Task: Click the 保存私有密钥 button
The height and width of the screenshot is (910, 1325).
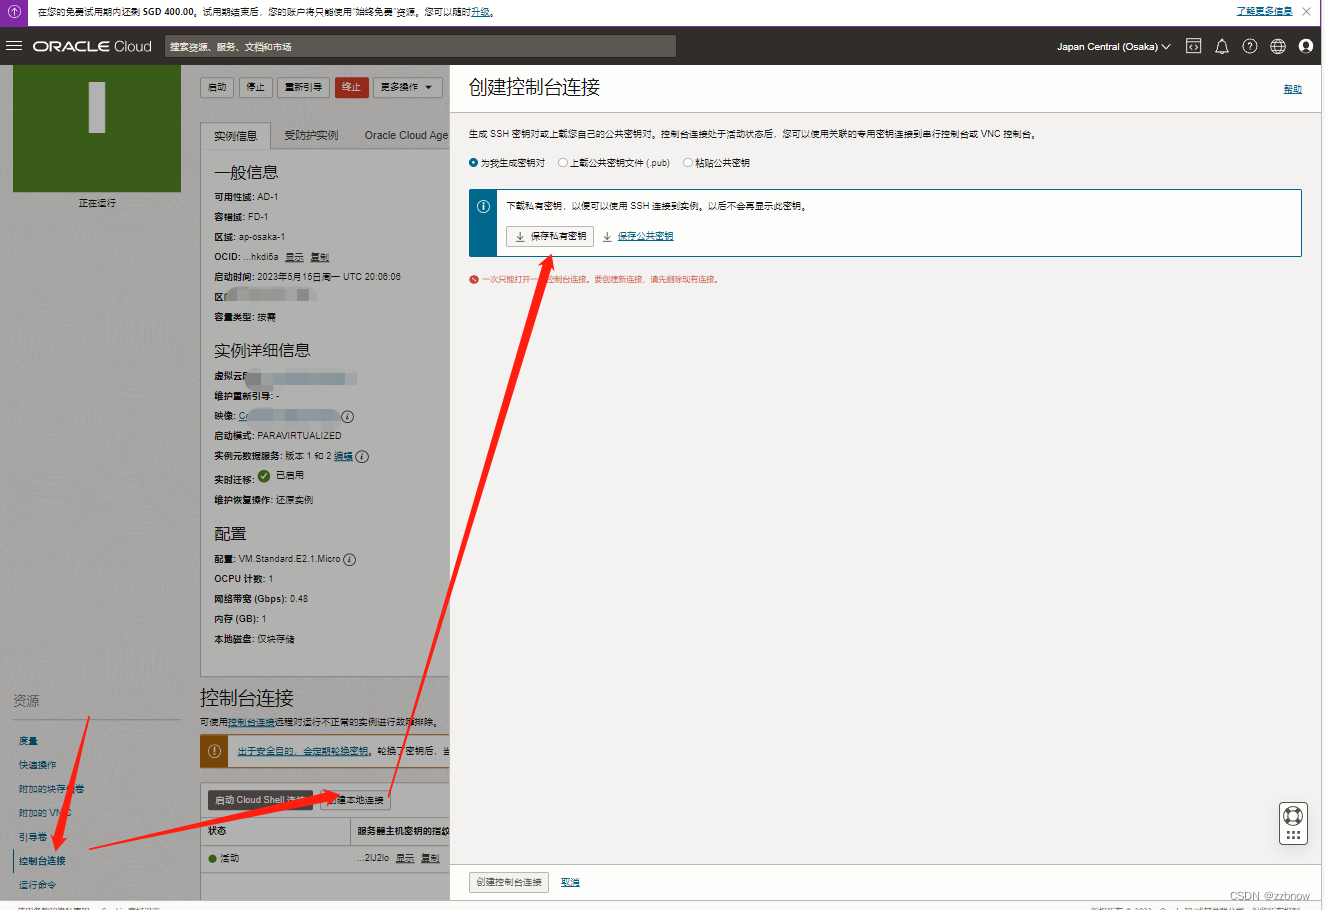Action: (x=550, y=236)
